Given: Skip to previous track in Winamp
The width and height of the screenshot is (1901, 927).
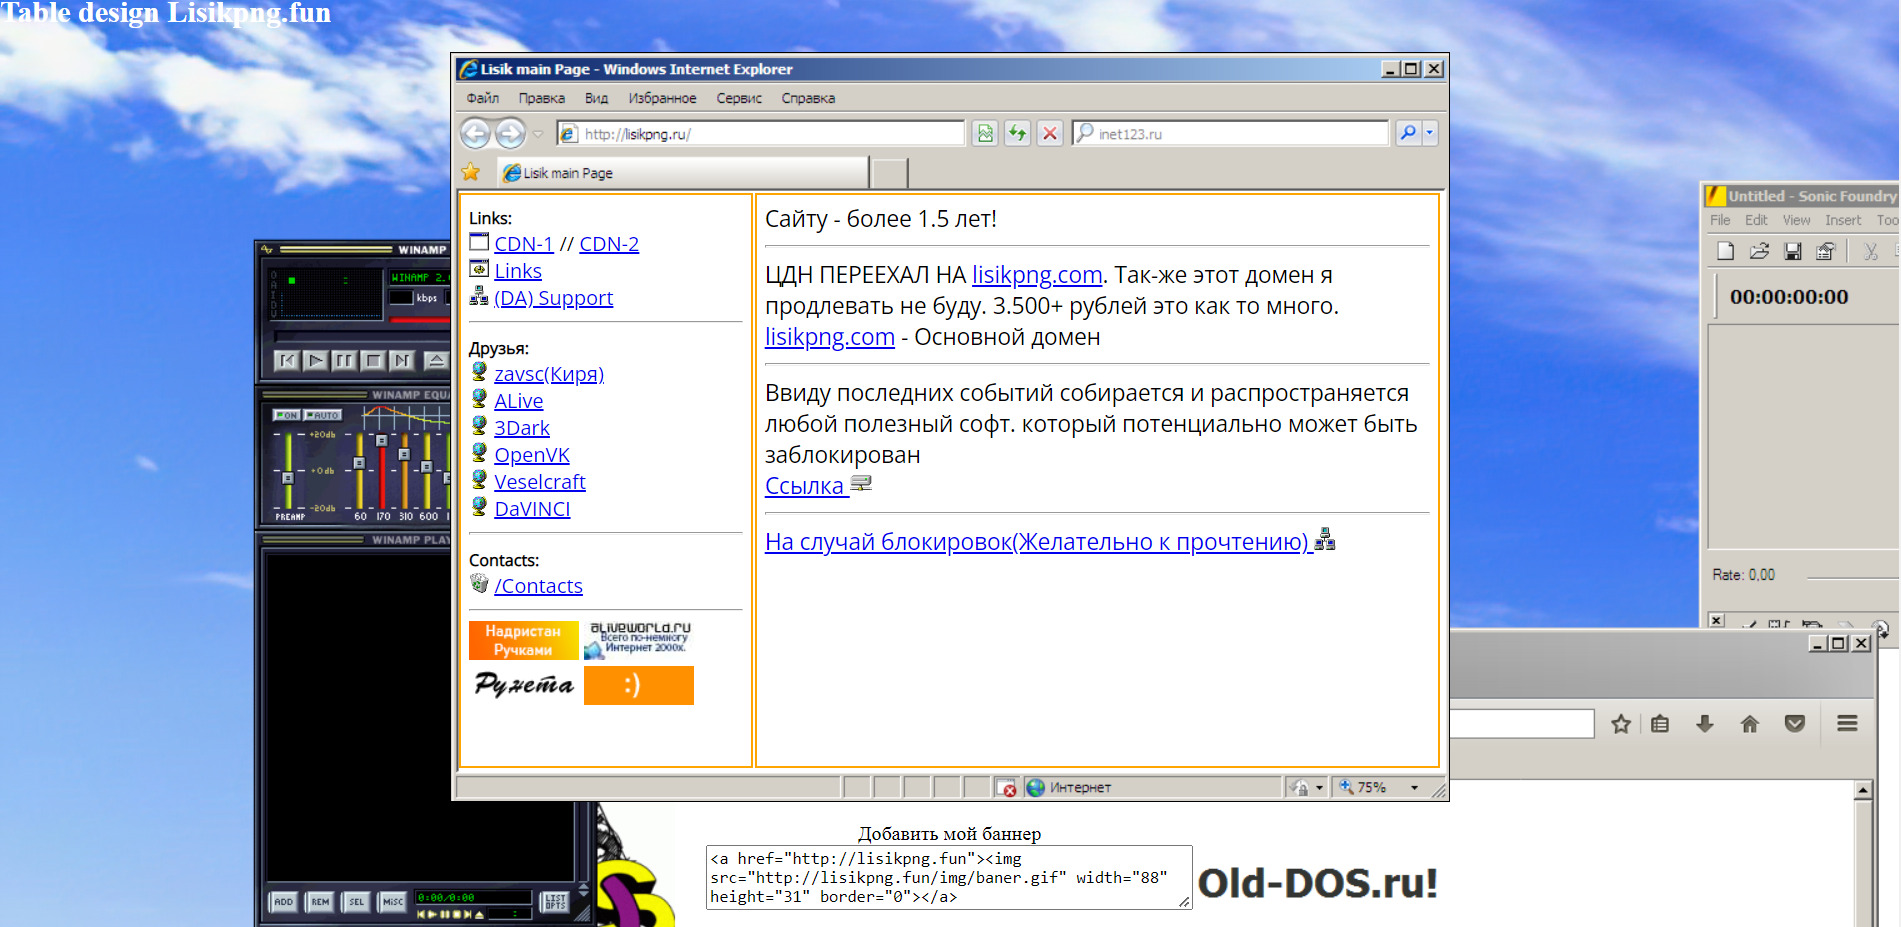Looking at the screenshot, I should coord(286,360).
